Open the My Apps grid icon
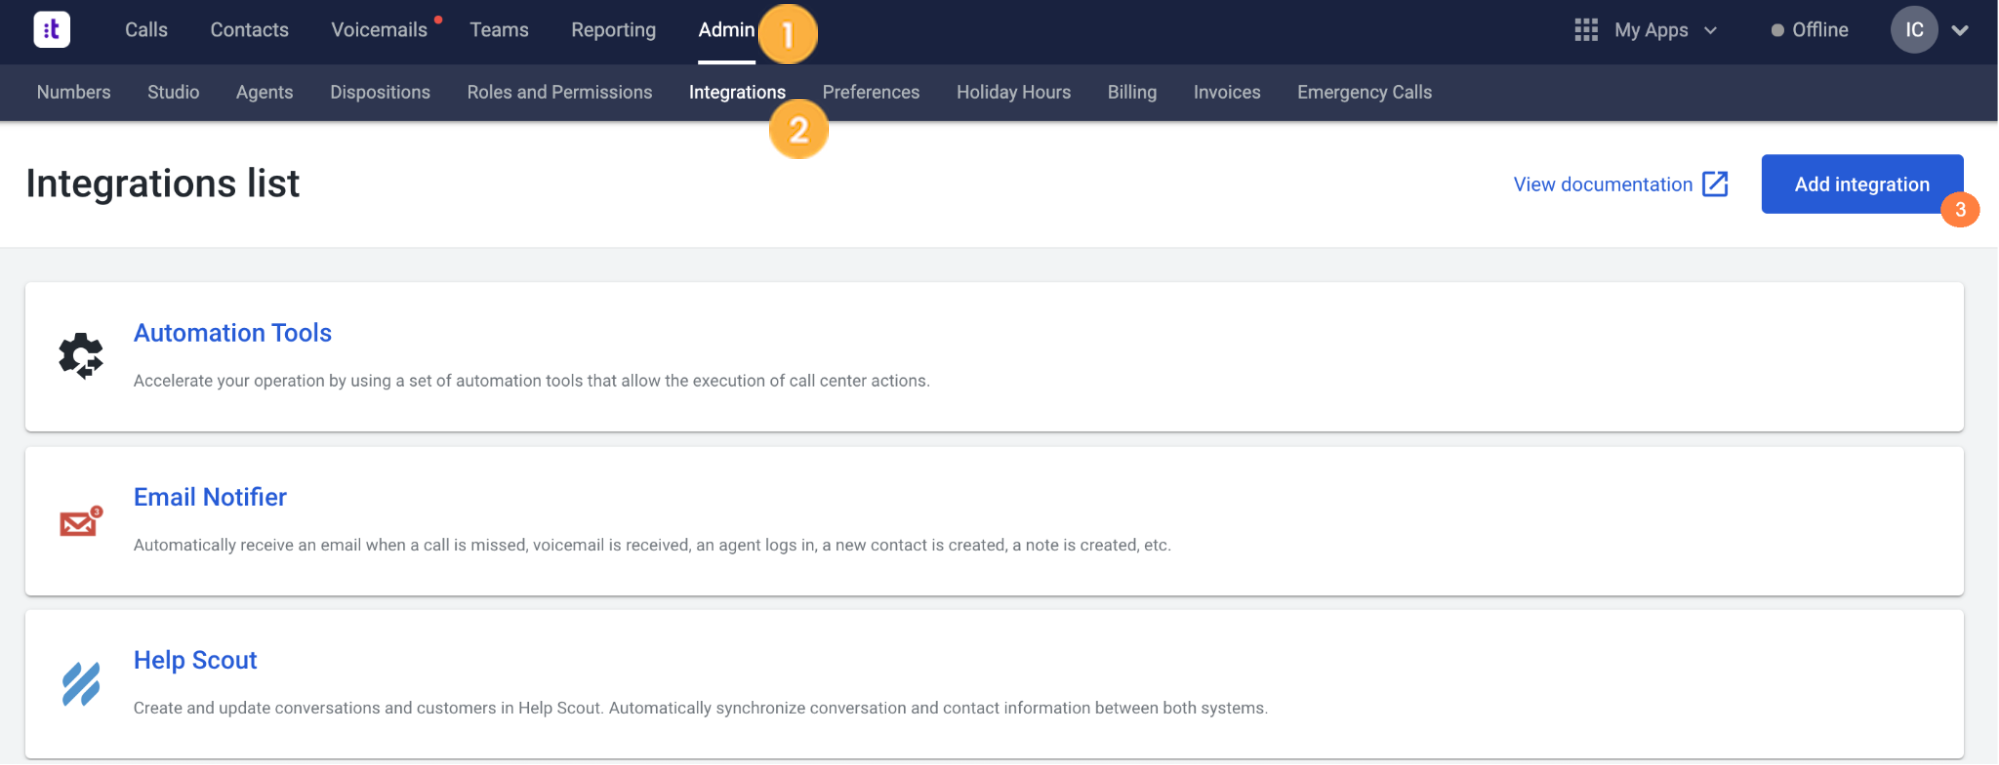This screenshot has height=765, width=1999. [1586, 30]
